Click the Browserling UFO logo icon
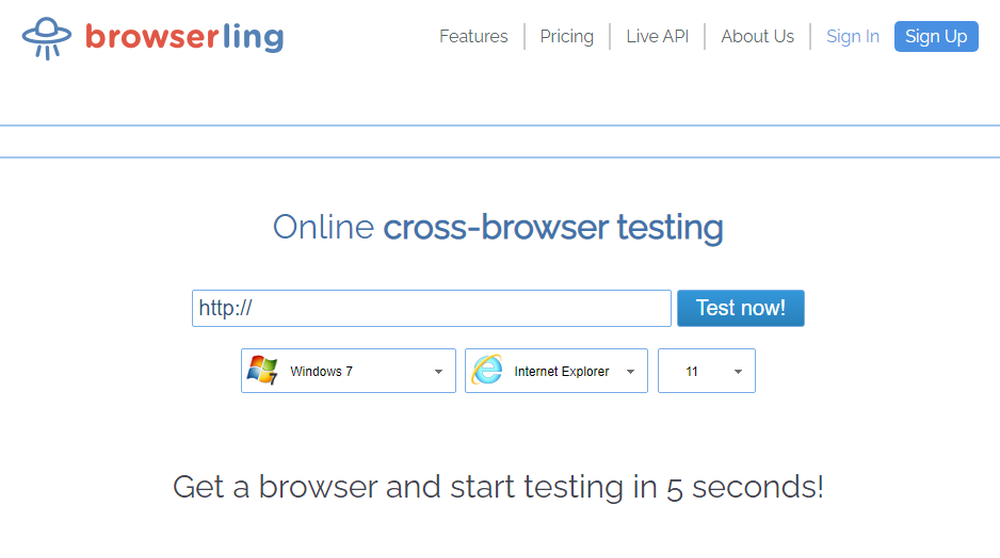The width and height of the screenshot is (1000, 558). point(47,38)
